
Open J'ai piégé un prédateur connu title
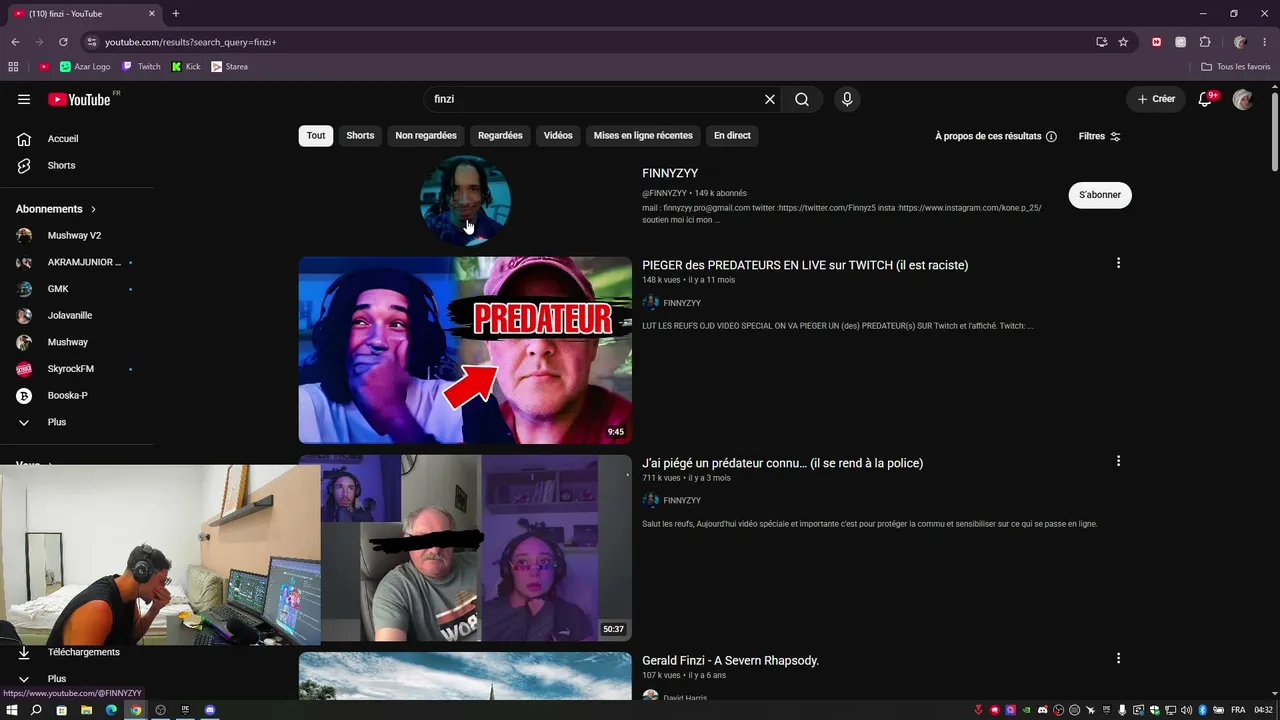click(x=782, y=463)
